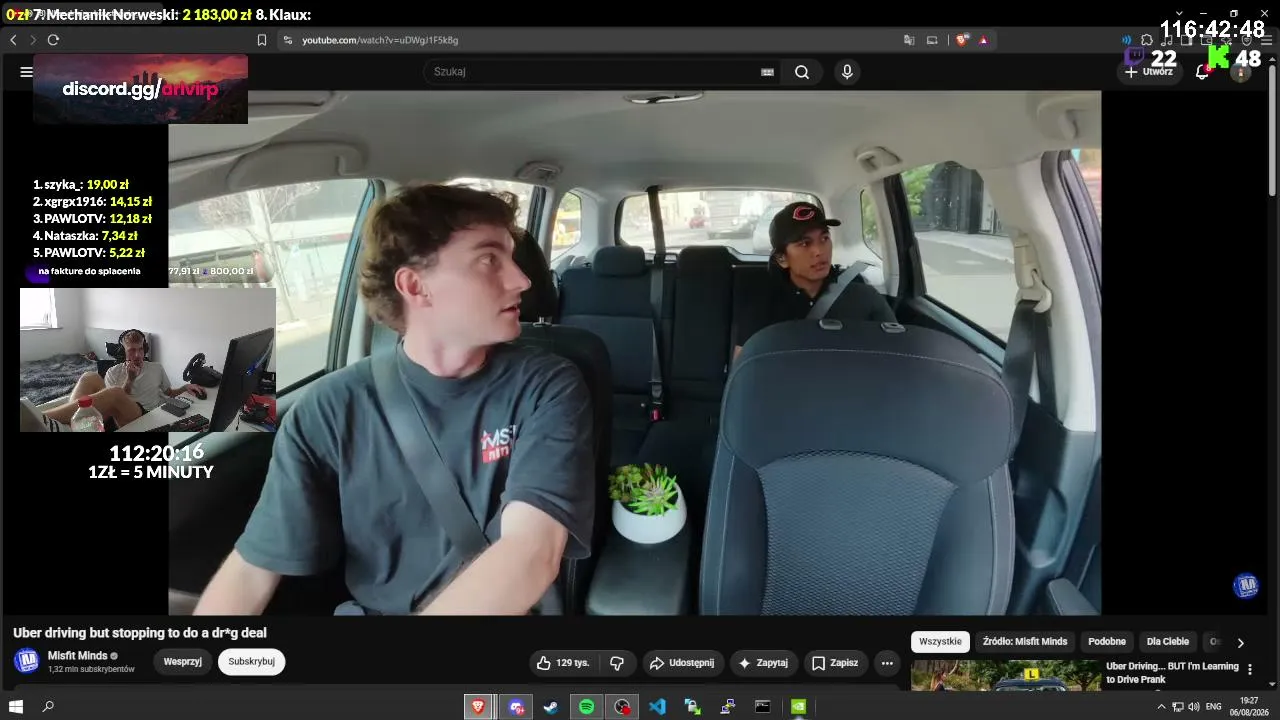This screenshot has width=1280, height=720.
Task: Open the browser main menu hamburger icon
Action: point(1264,40)
